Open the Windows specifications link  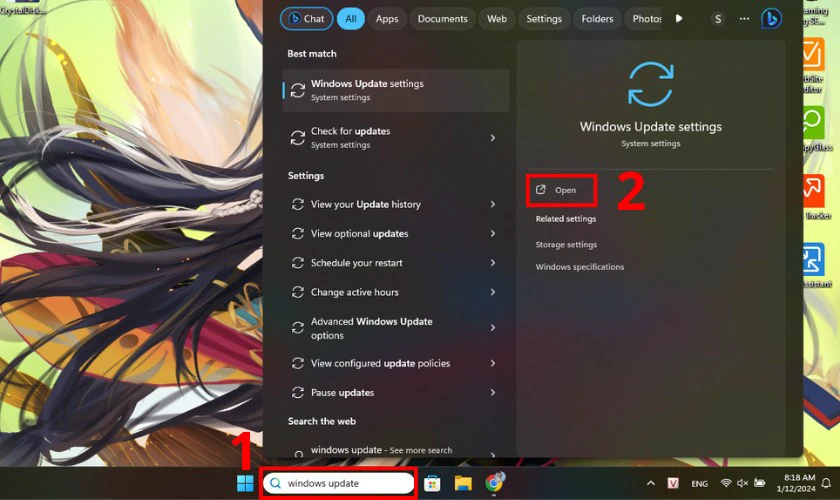click(580, 267)
